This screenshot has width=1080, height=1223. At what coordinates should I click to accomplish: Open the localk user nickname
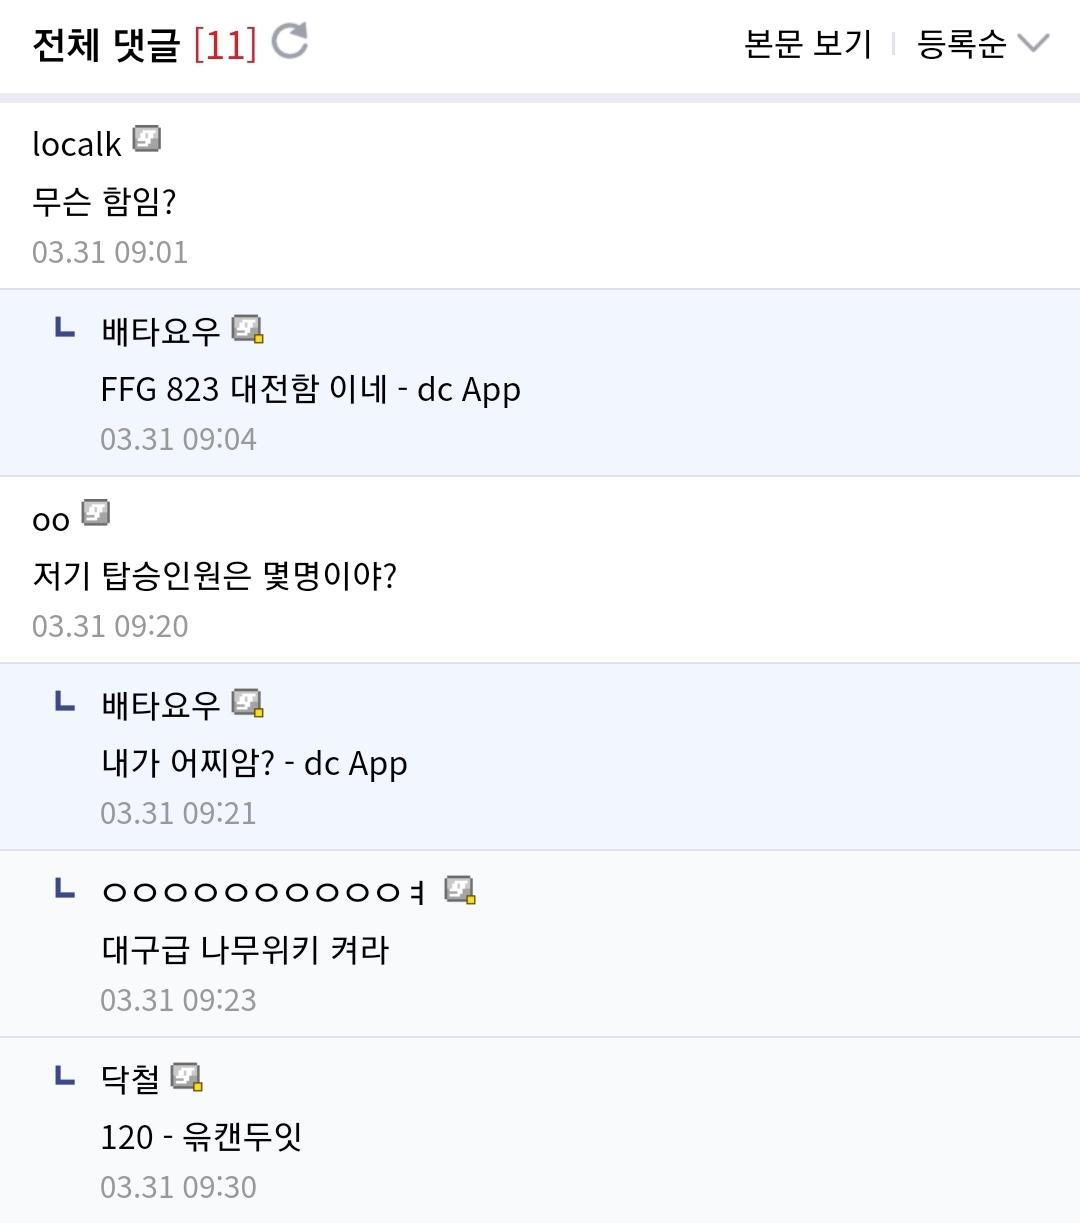tap(76, 144)
